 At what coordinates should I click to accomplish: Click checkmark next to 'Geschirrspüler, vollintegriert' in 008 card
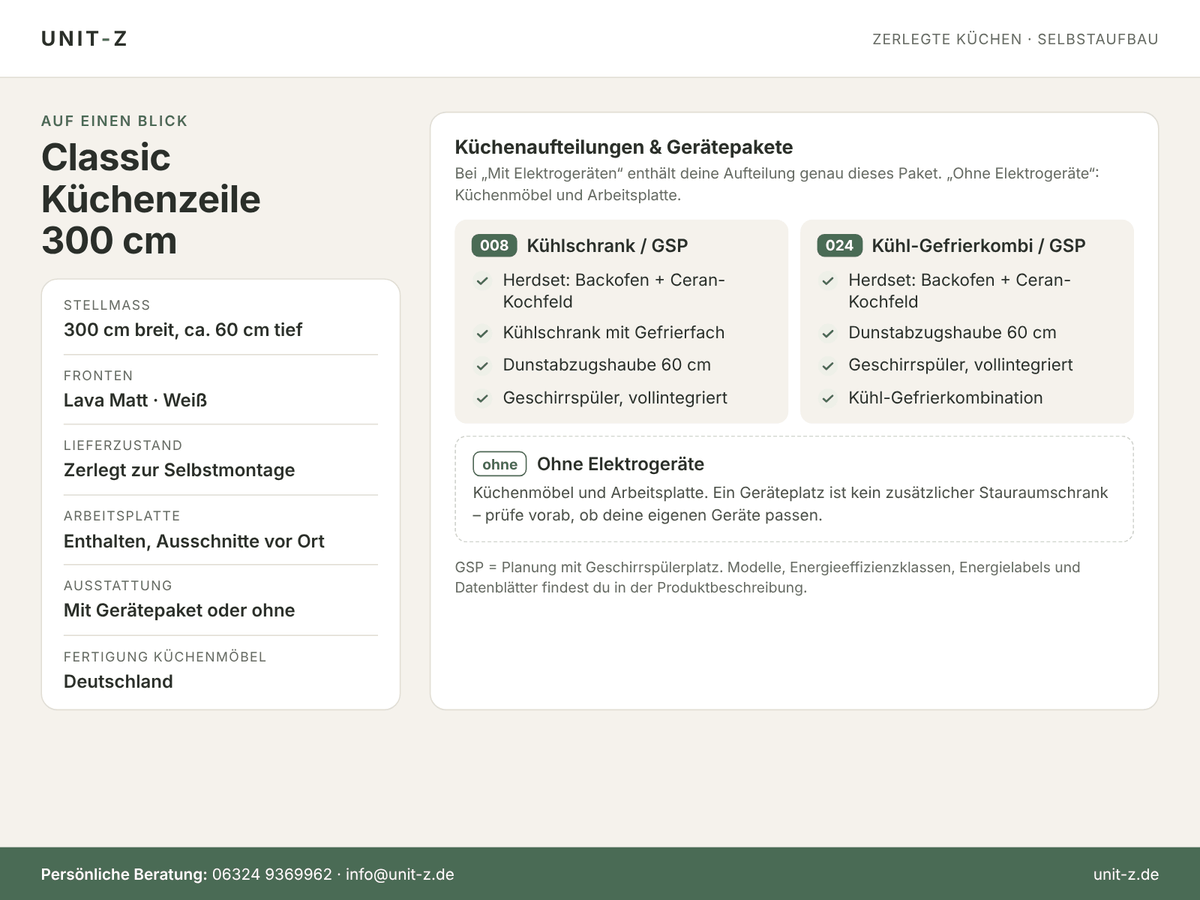pos(482,398)
